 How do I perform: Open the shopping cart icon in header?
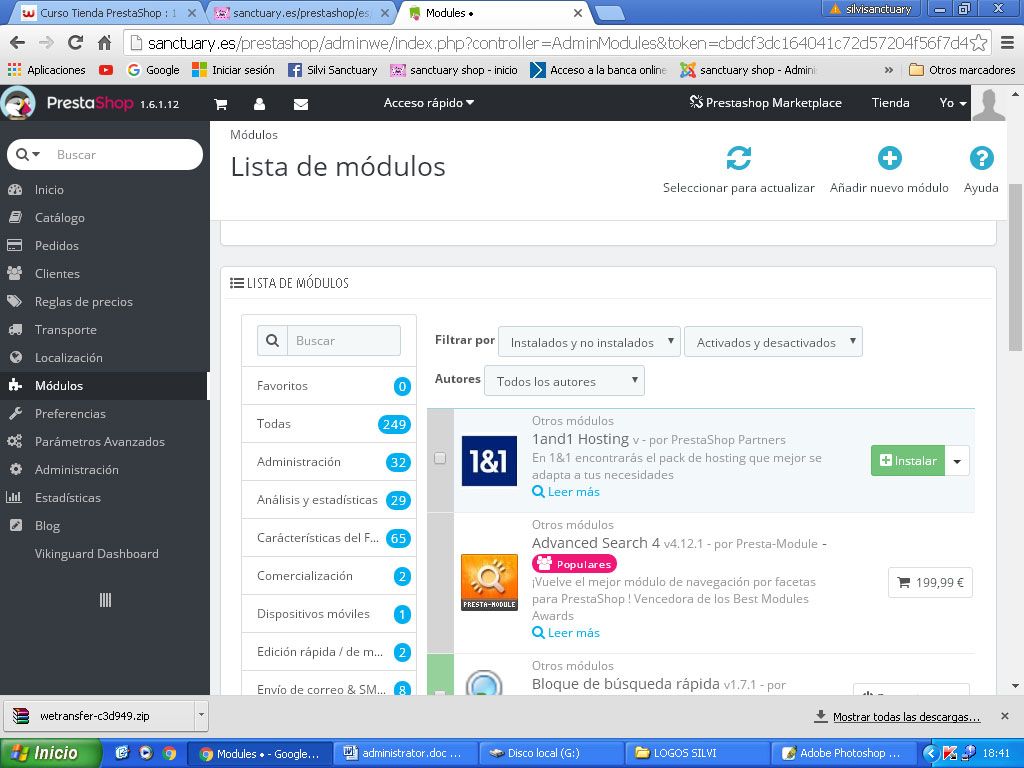[221, 104]
